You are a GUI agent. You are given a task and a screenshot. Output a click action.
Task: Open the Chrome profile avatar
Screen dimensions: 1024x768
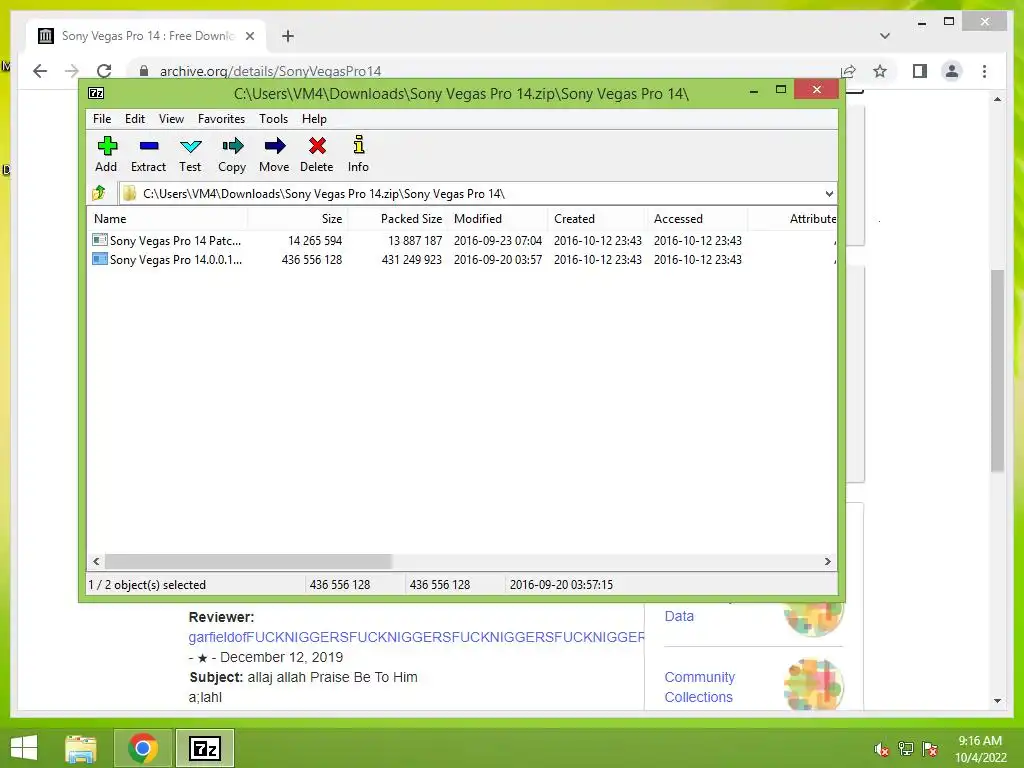pyautogui.click(x=952, y=71)
